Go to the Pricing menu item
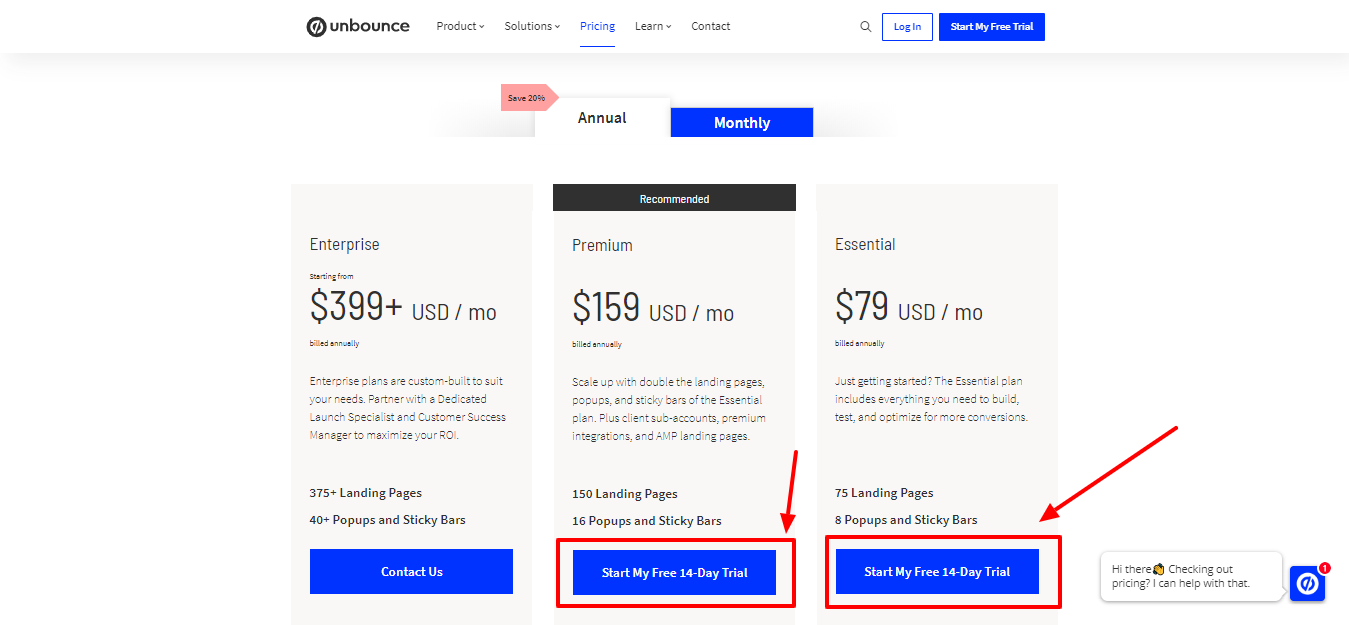1349x625 pixels. [x=597, y=27]
